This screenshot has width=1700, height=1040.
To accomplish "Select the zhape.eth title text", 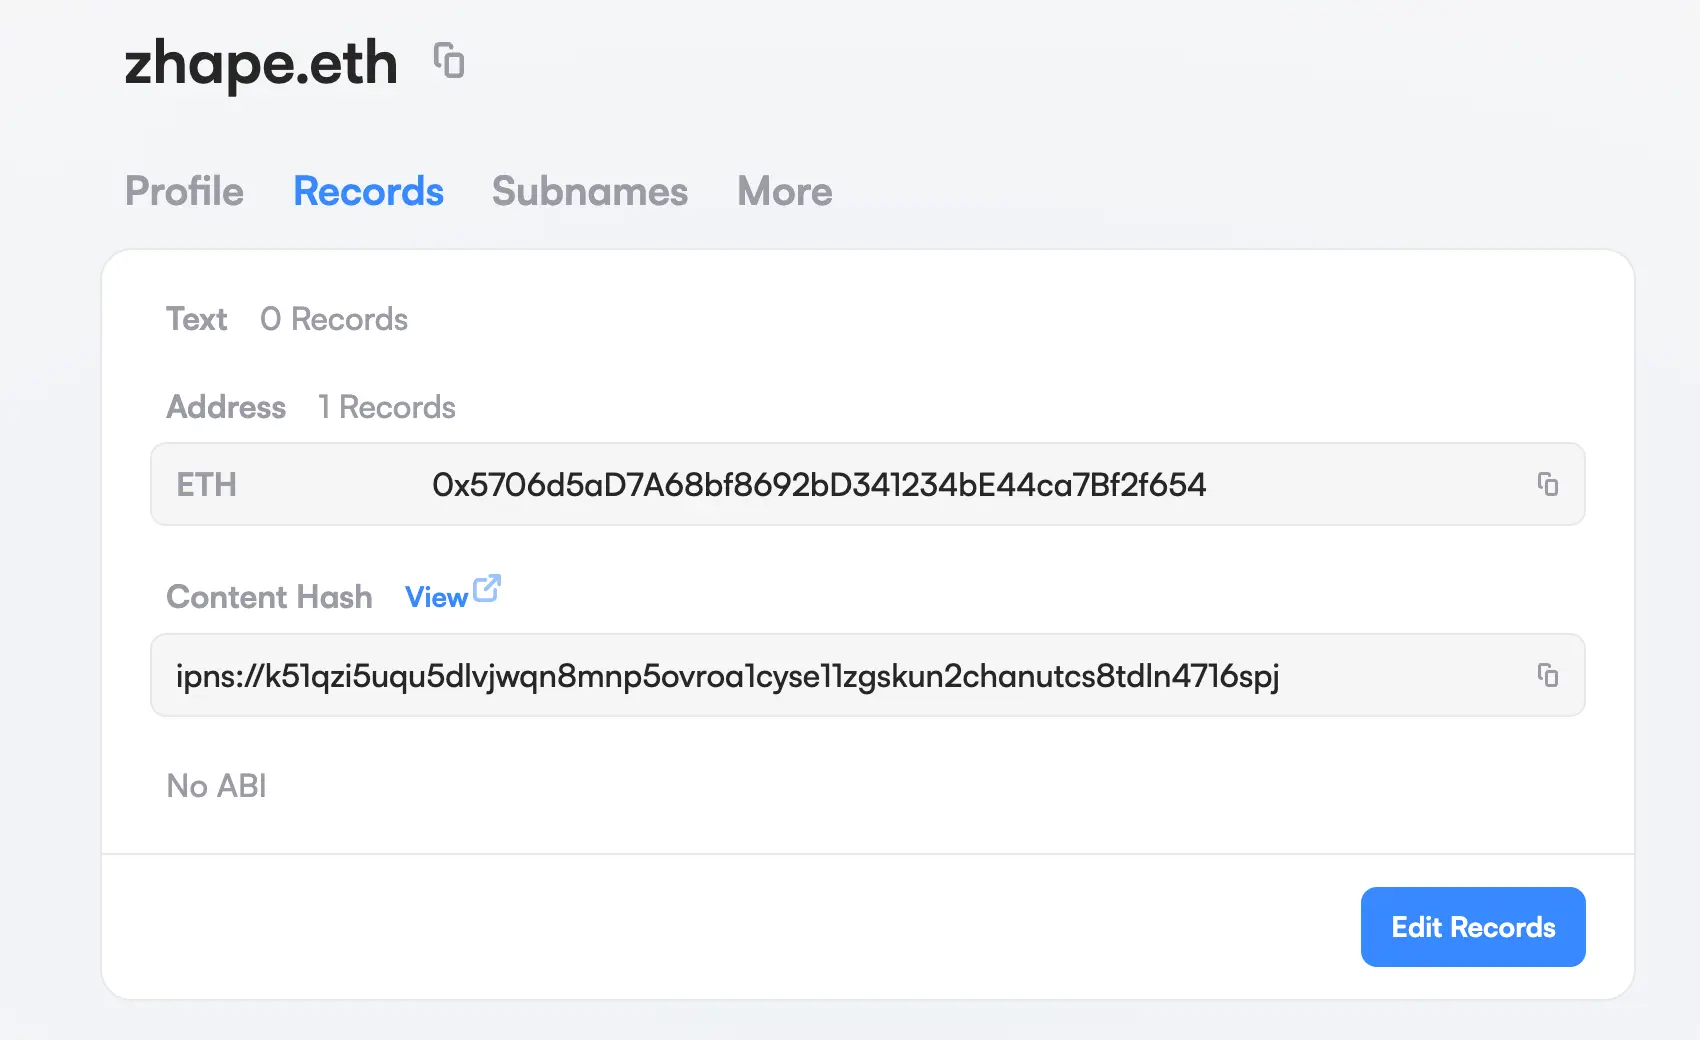I will coord(260,62).
